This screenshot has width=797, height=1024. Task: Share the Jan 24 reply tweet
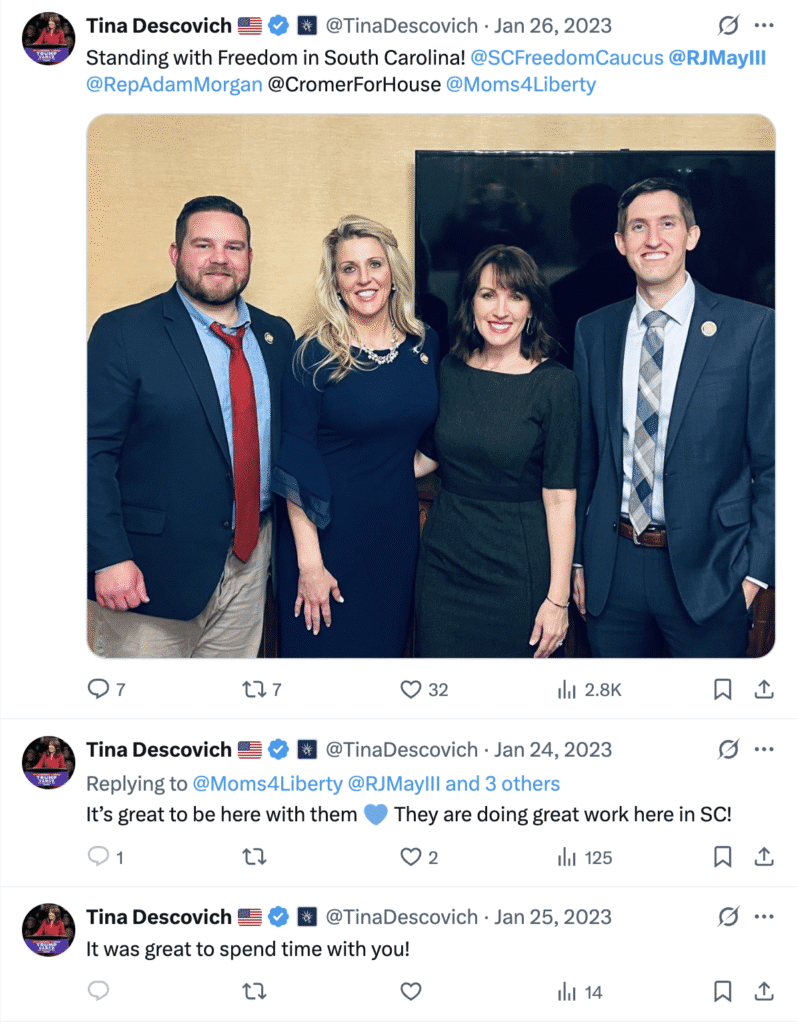pyautogui.click(x=764, y=856)
